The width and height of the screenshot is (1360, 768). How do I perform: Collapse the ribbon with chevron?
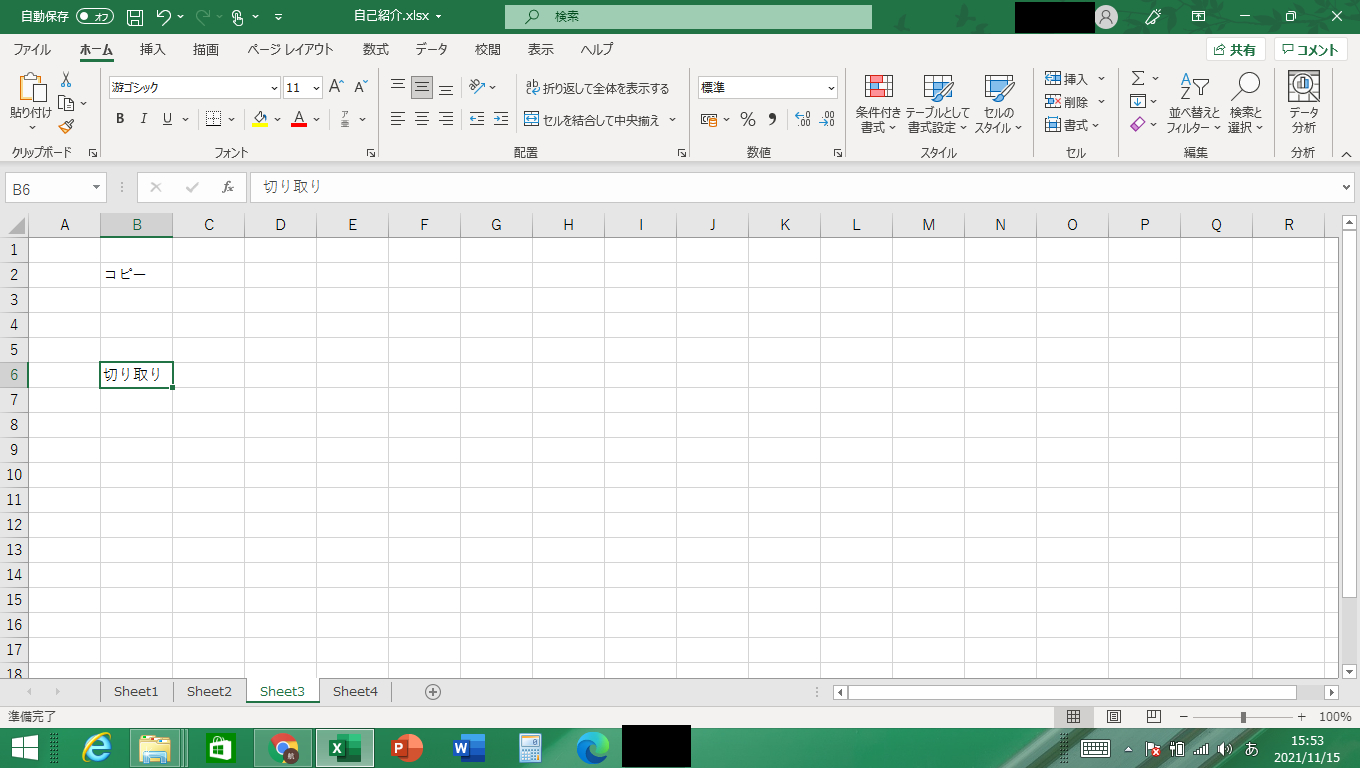[x=1346, y=154]
